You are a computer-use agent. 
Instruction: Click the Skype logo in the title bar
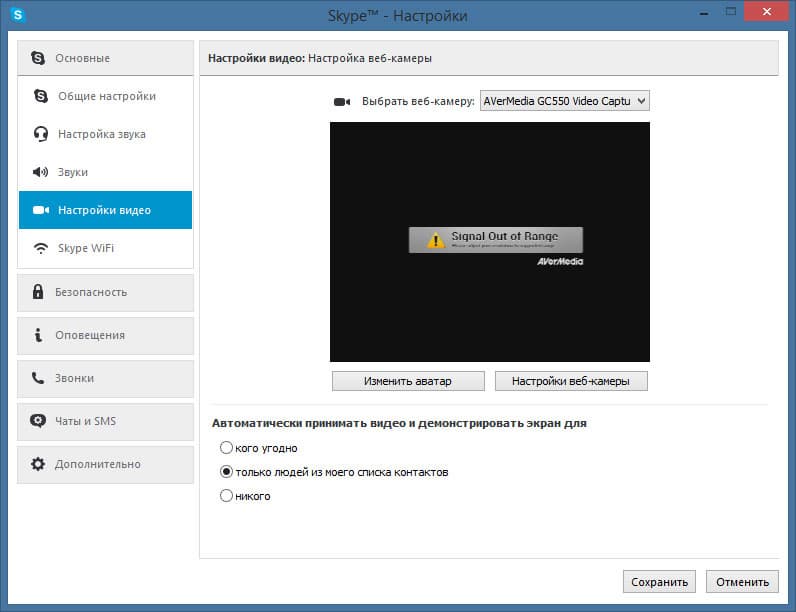click(18, 15)
